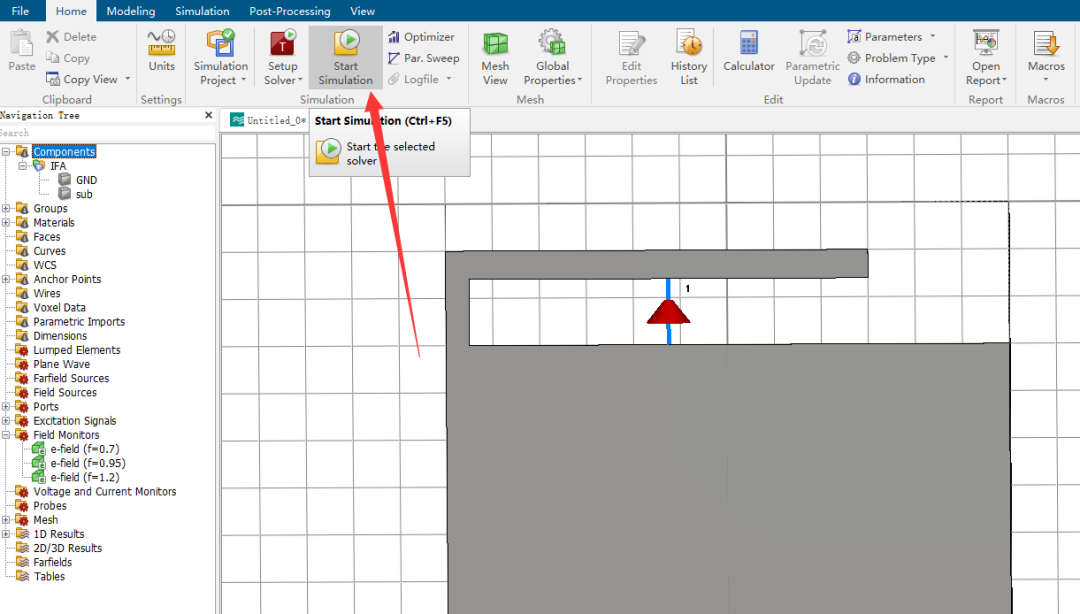Select the e-field (f=0.7) monitor
The image size is (1080, 614).
click(x=85, y=449)
